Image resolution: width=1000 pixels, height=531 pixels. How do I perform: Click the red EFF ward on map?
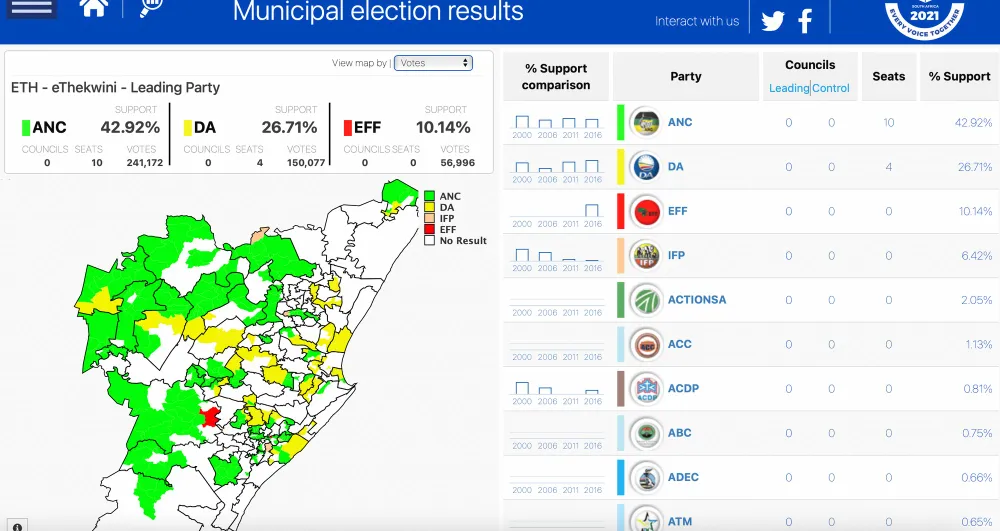point(210,416)
